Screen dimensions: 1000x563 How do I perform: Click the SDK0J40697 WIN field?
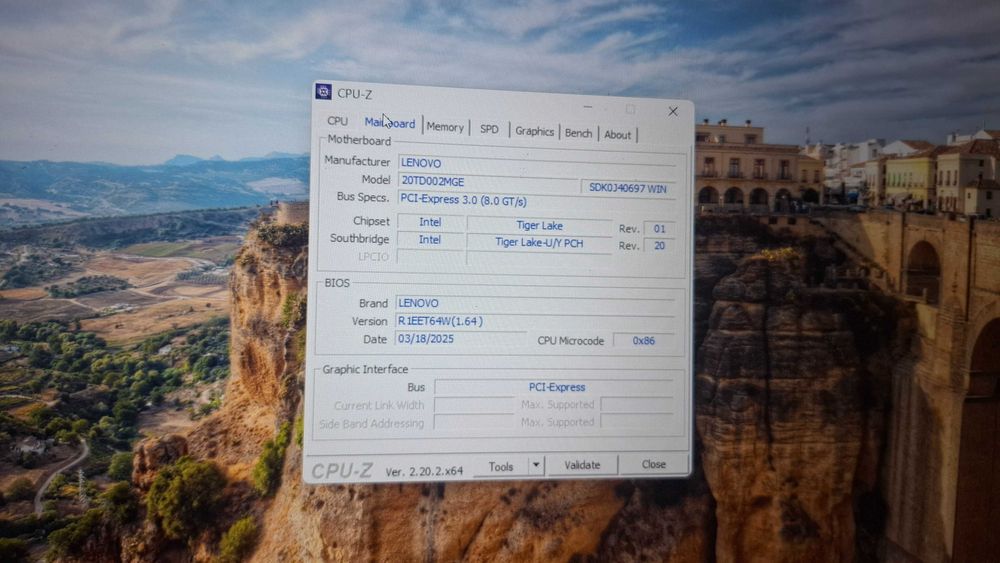(628, 188)
